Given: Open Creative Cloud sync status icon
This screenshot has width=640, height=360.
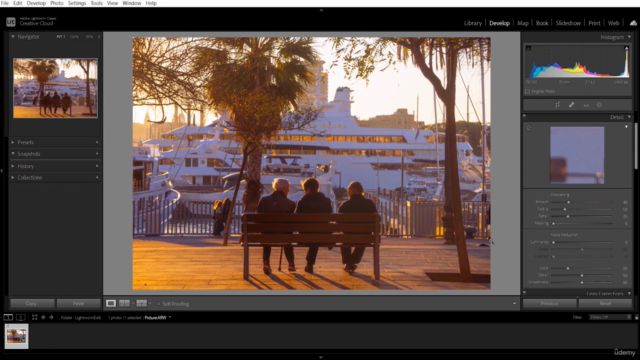Looking at the screenshot, I should coord(633,23).
